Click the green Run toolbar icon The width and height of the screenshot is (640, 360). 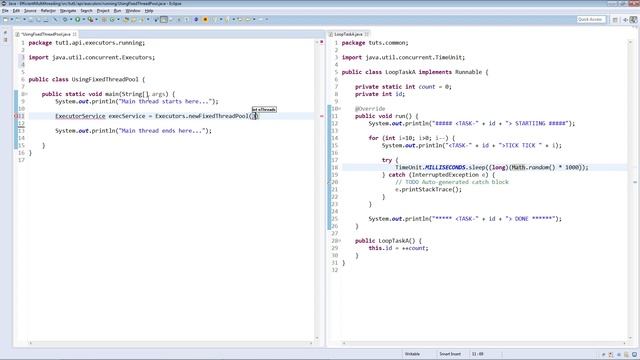[x=77, y=19]
